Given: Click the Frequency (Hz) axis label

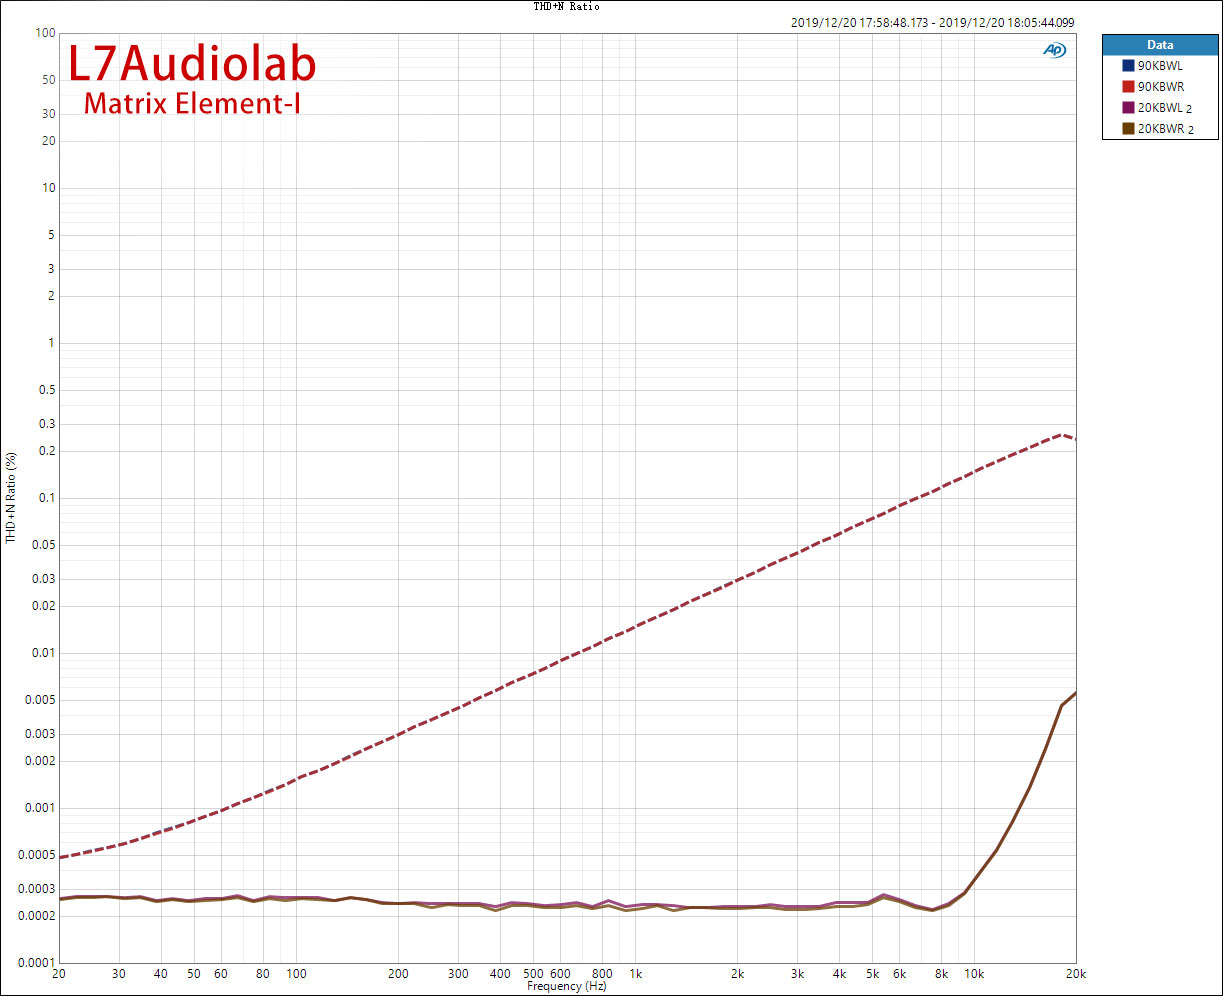Looking at the screenshot, I should (566, 986).
